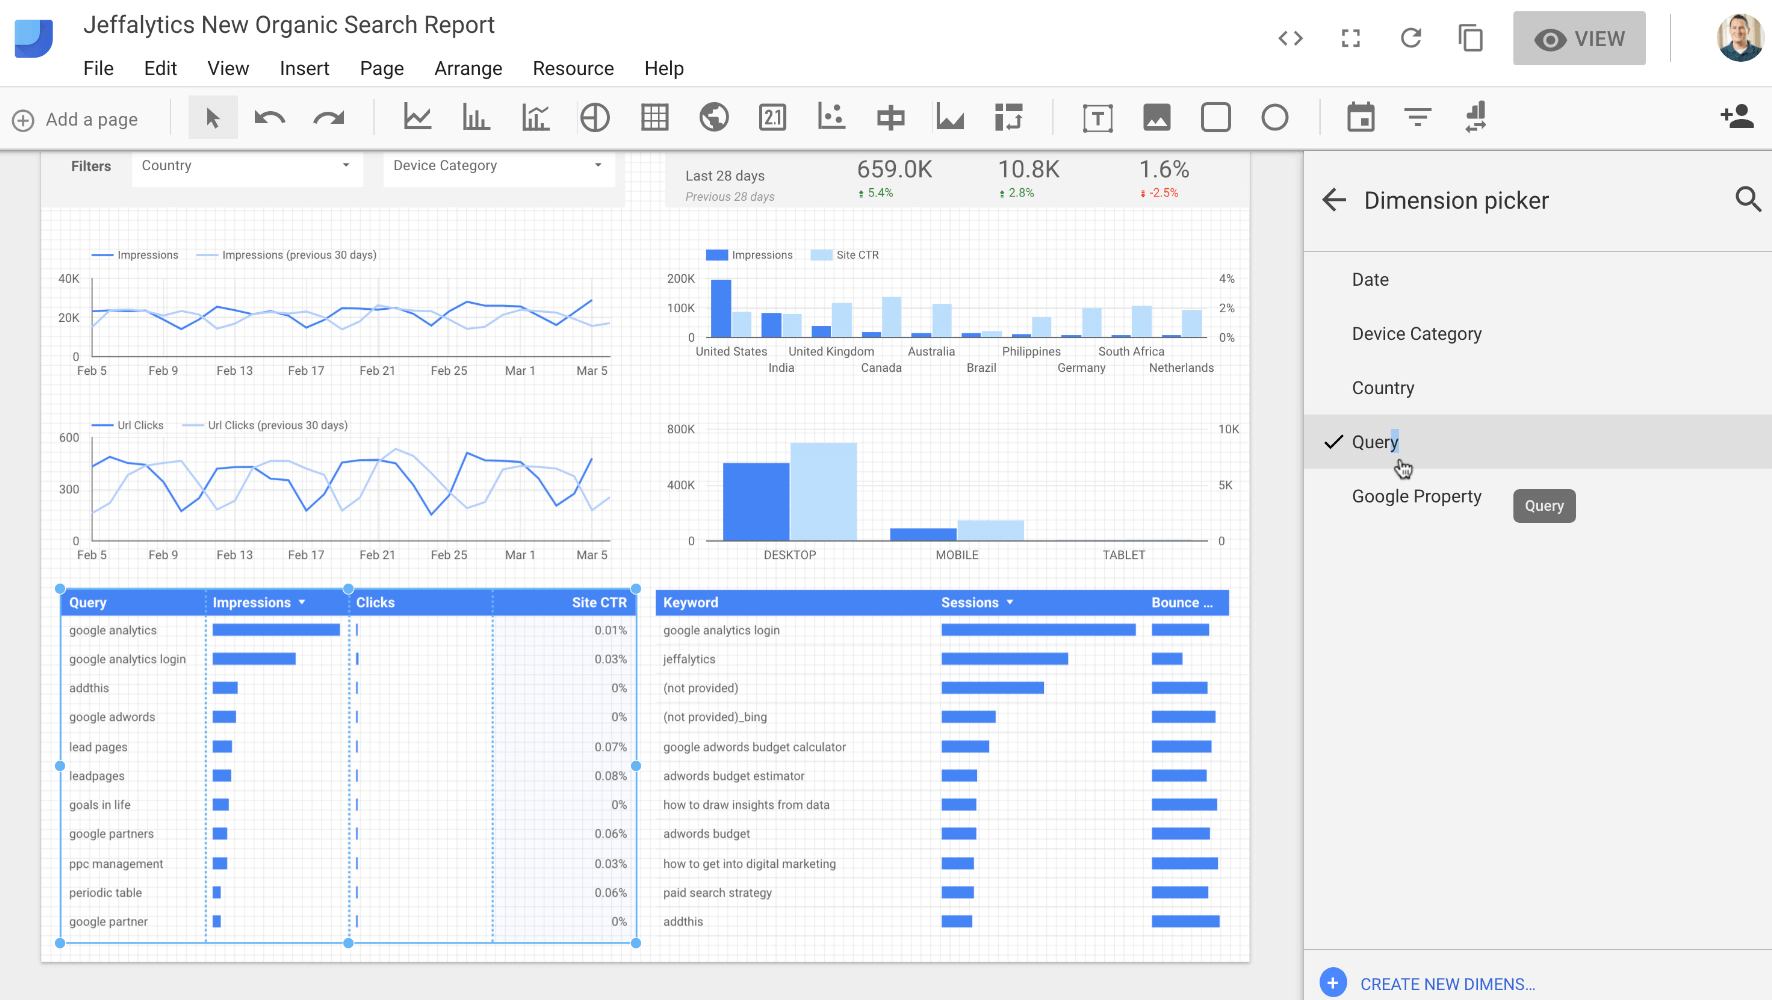Insert a bullet chart
1772x1000 pixels.
pyautogui.click(x=891, y=117)
